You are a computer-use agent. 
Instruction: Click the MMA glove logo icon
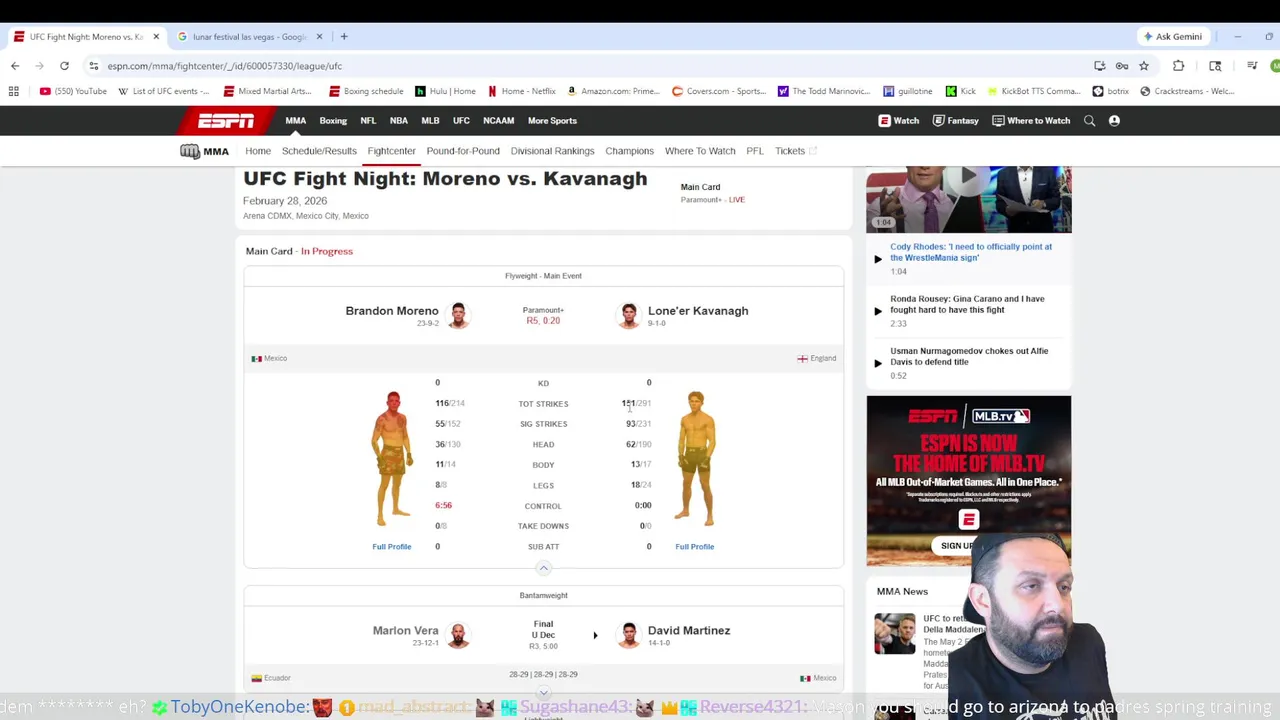pyautogui.click(x=190, y=151)
